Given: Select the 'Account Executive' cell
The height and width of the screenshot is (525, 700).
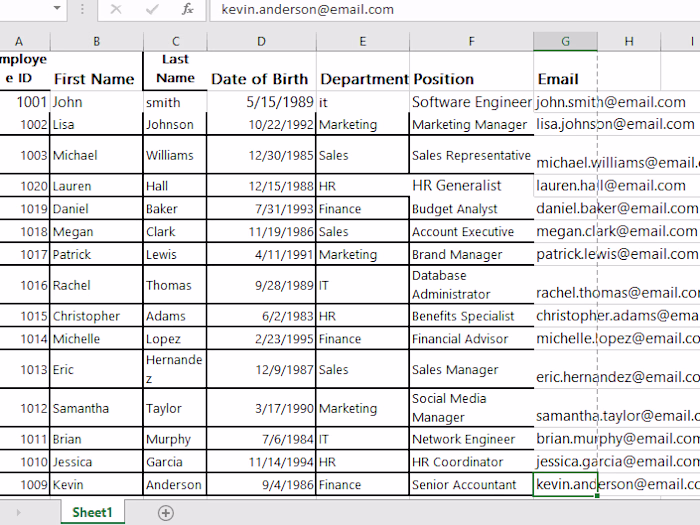Looking at the screenshot, I should (x=471, y=231).
